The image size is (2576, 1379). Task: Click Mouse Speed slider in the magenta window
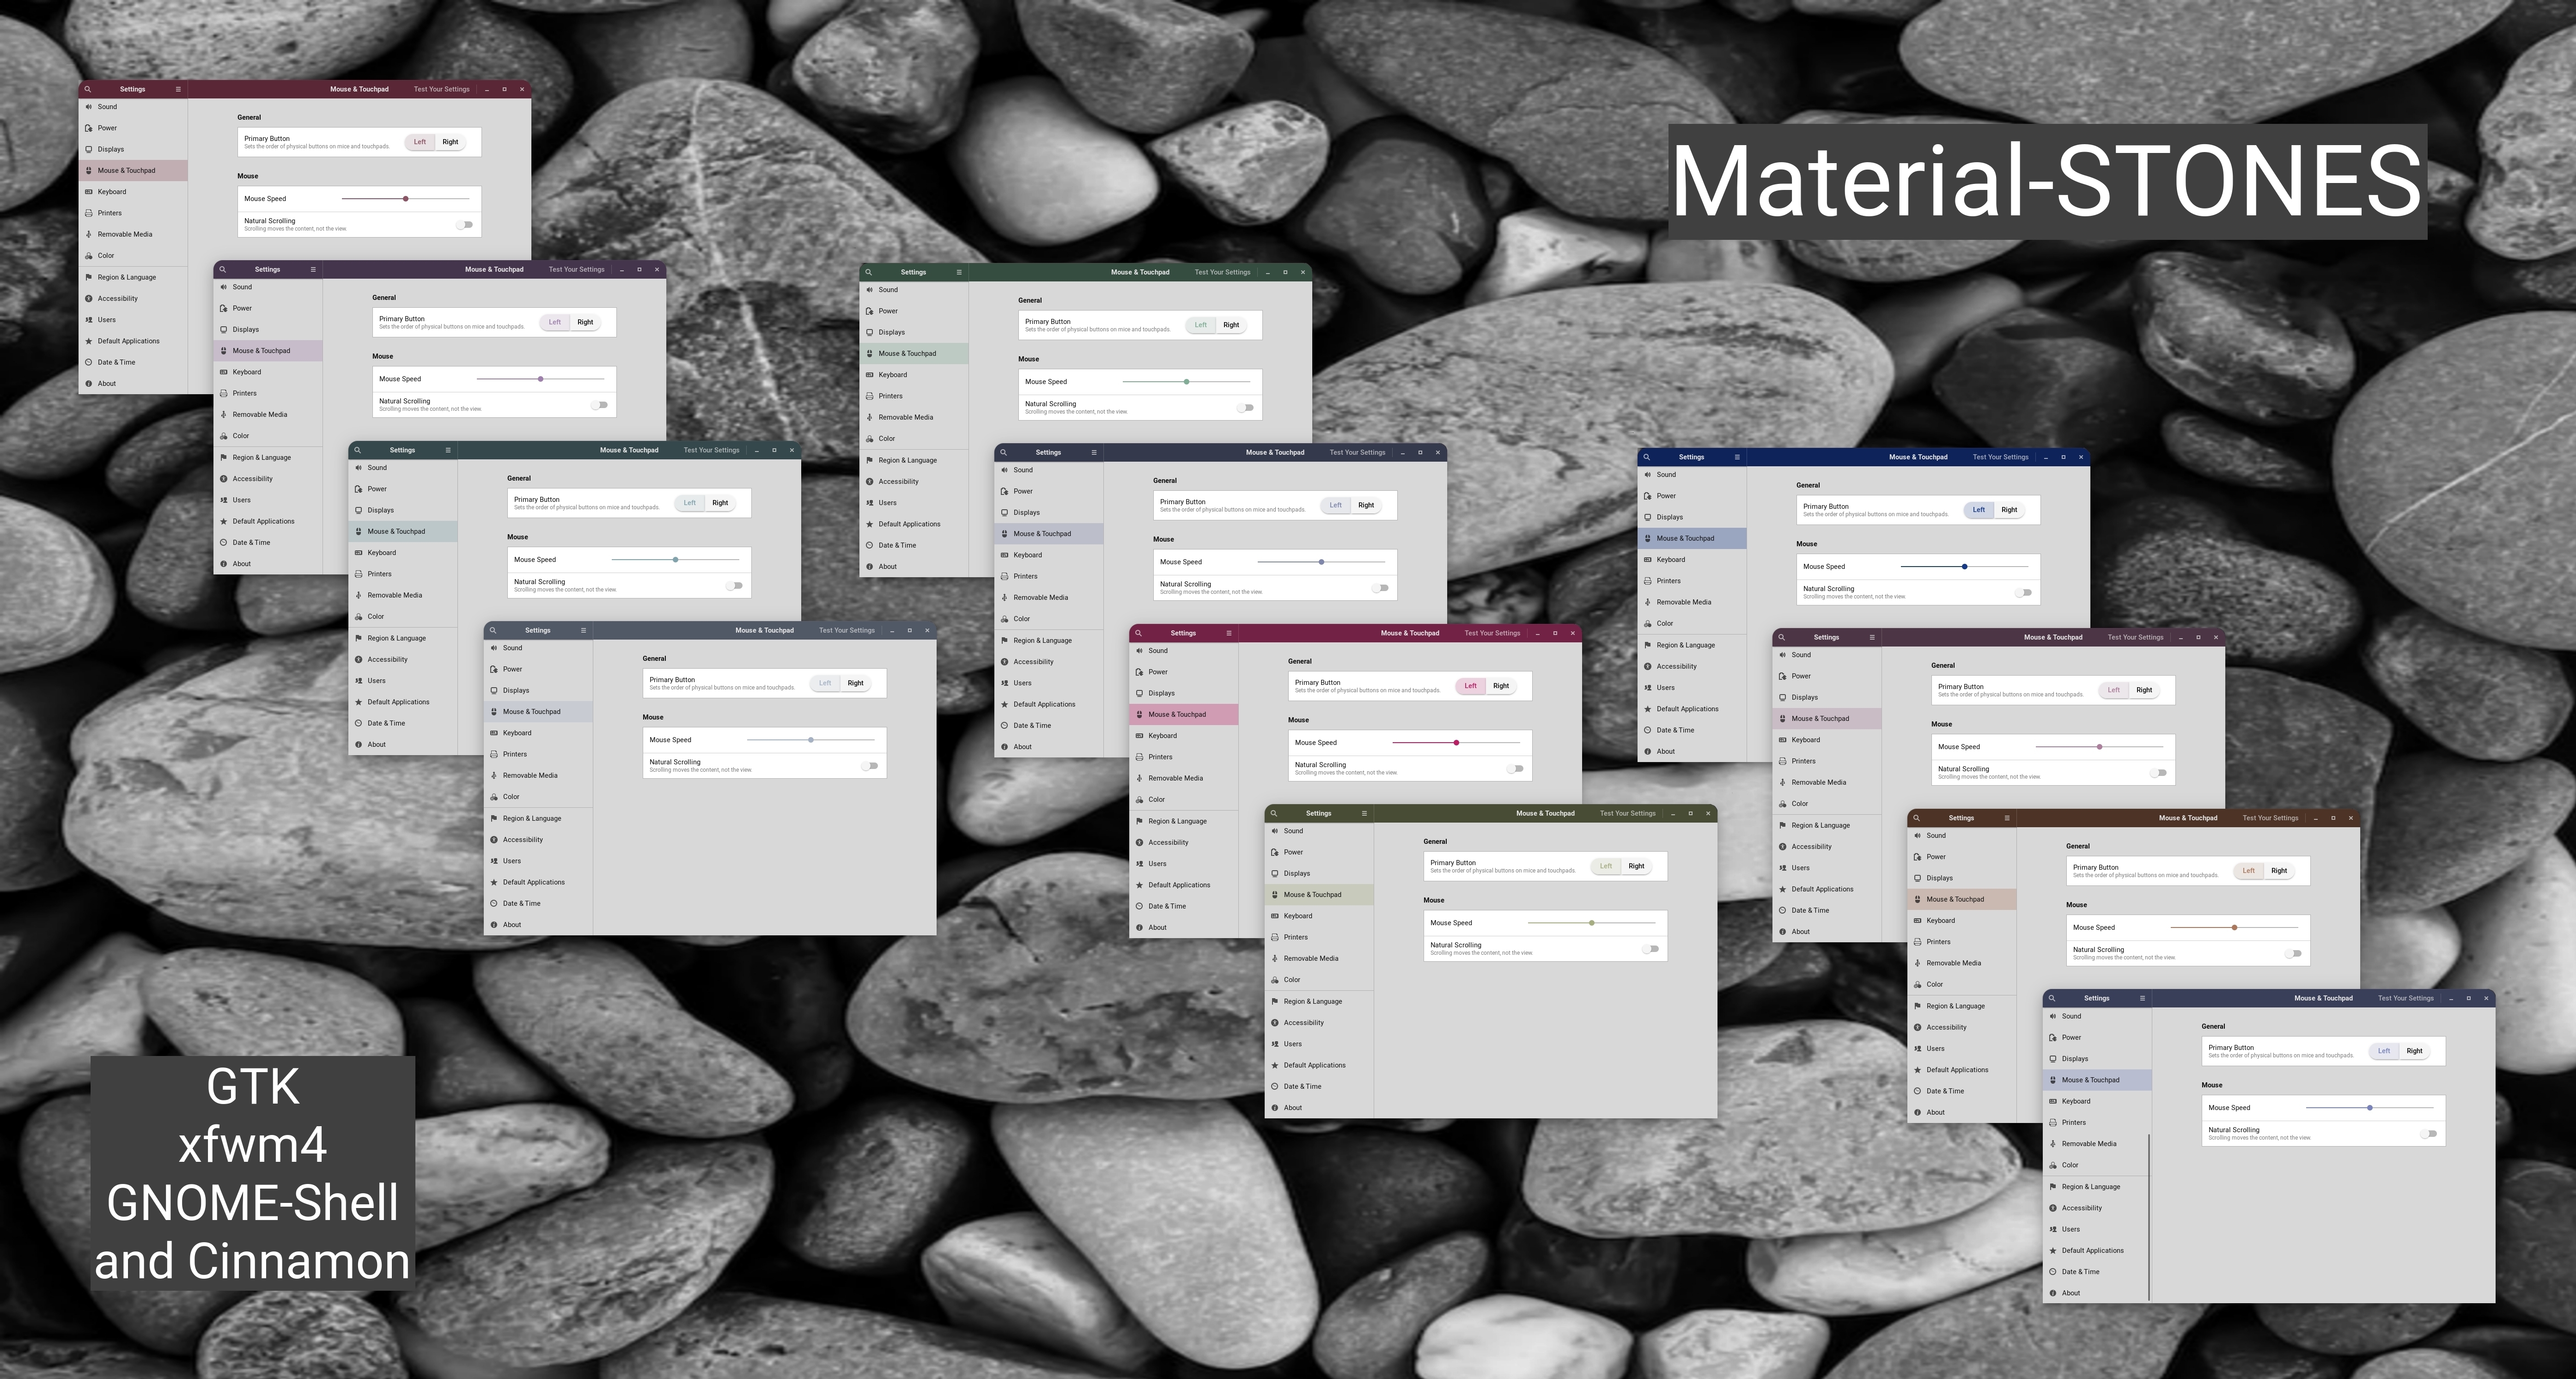click(1456, 743)
